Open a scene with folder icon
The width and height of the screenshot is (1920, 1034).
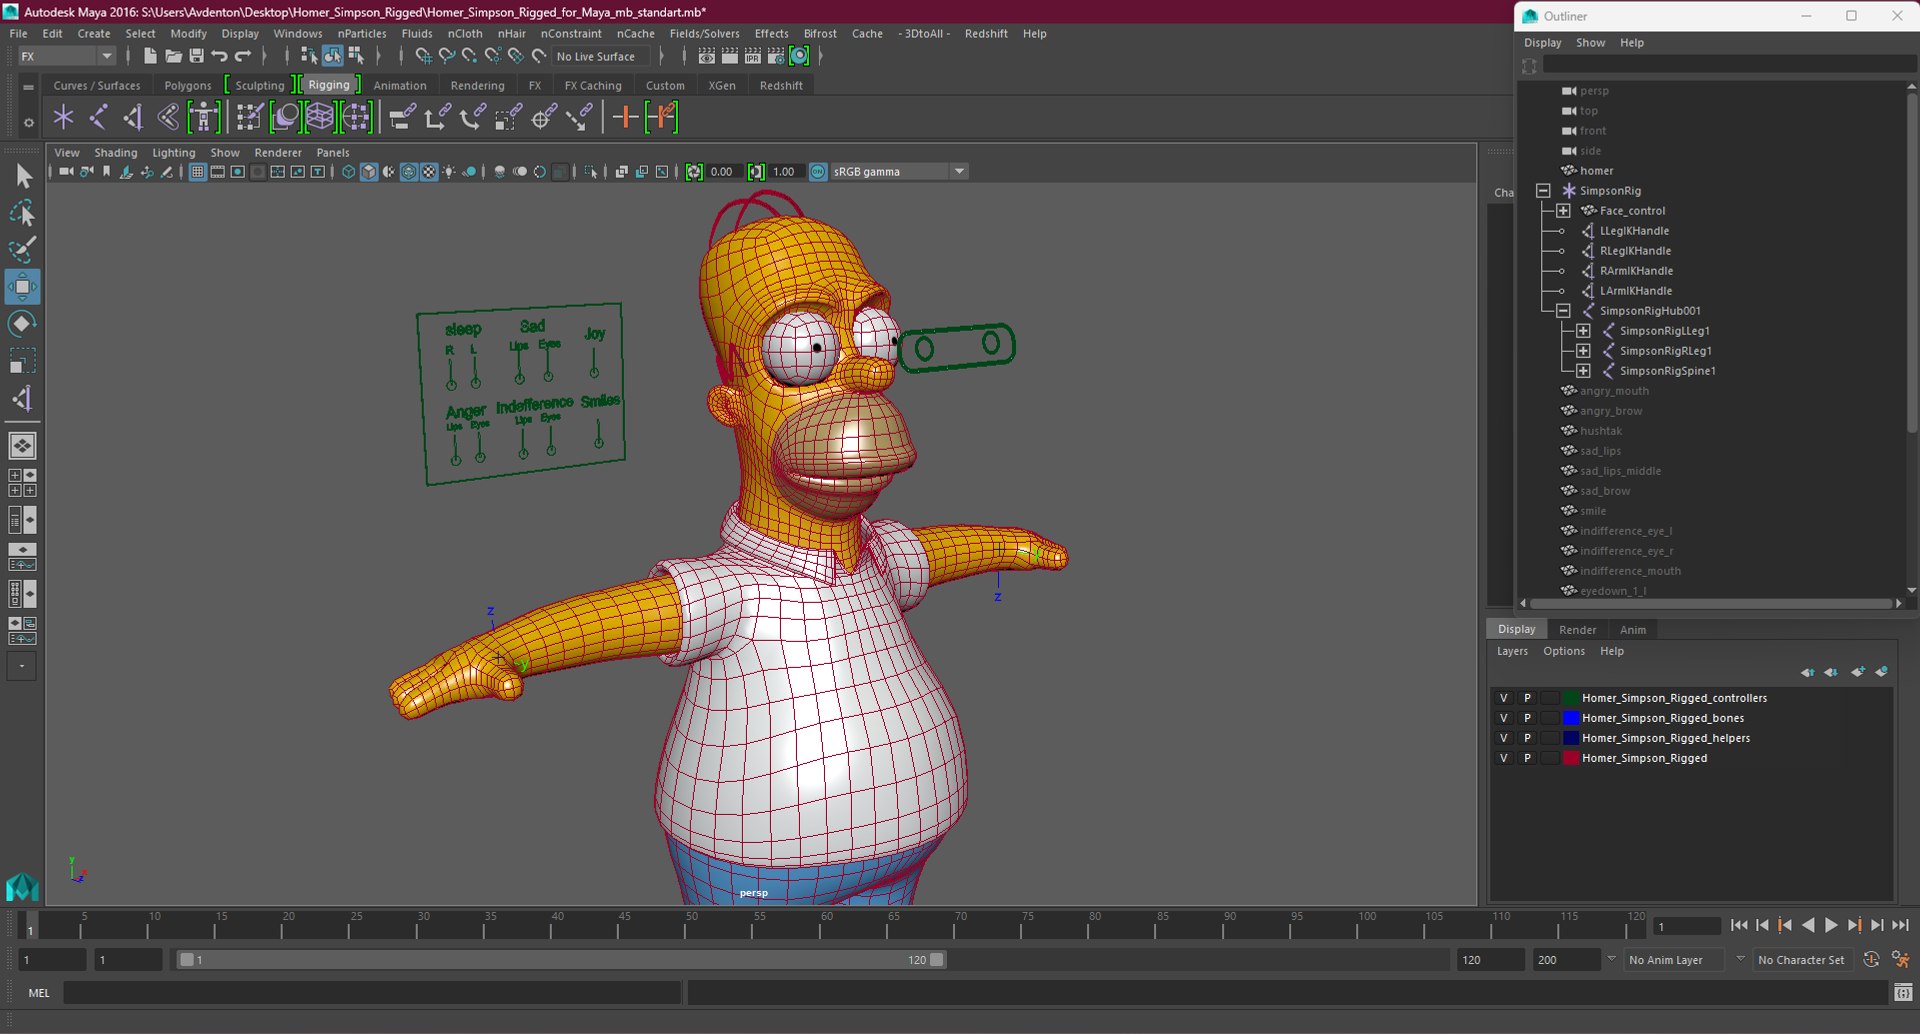173,56
